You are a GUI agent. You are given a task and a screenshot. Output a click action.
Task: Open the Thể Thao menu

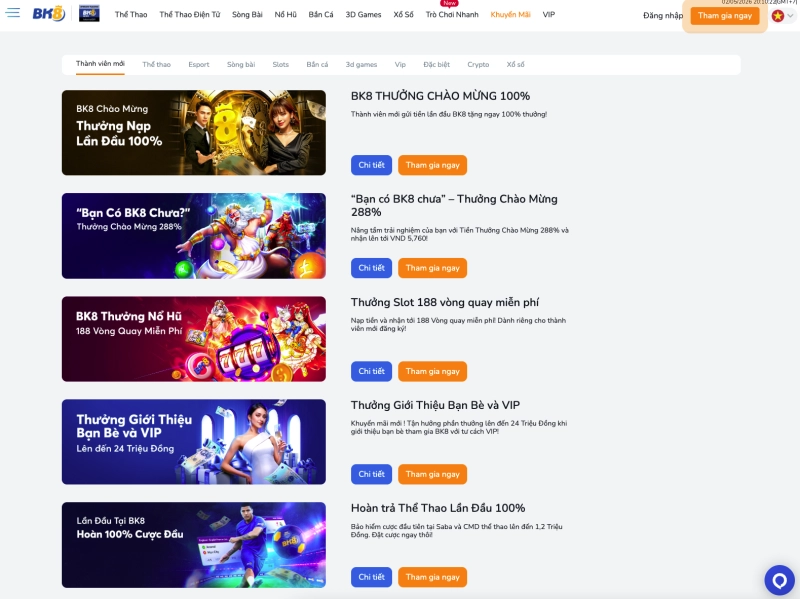click(x=131, y=15)
